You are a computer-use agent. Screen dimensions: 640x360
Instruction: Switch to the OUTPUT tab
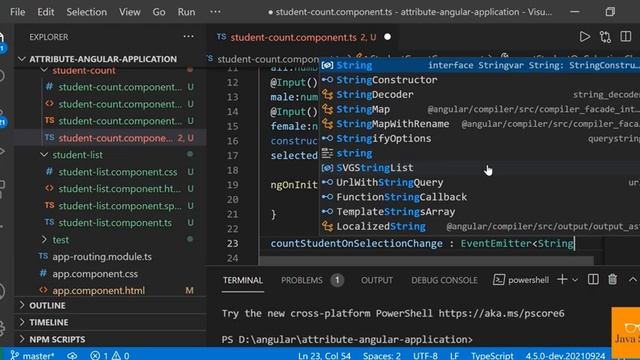pos(376,280)
